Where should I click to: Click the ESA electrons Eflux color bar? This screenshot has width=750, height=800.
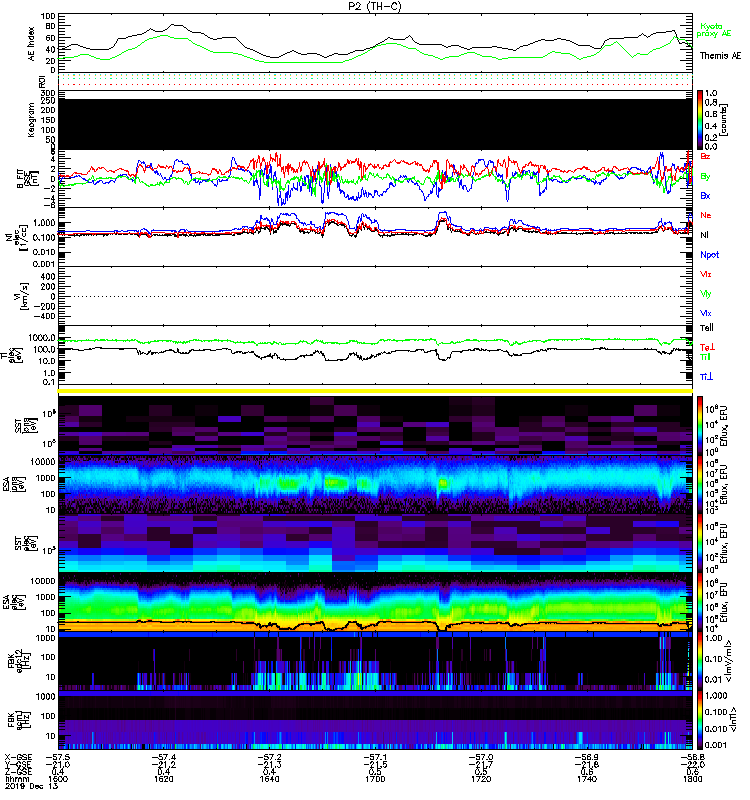pos(700,602)
